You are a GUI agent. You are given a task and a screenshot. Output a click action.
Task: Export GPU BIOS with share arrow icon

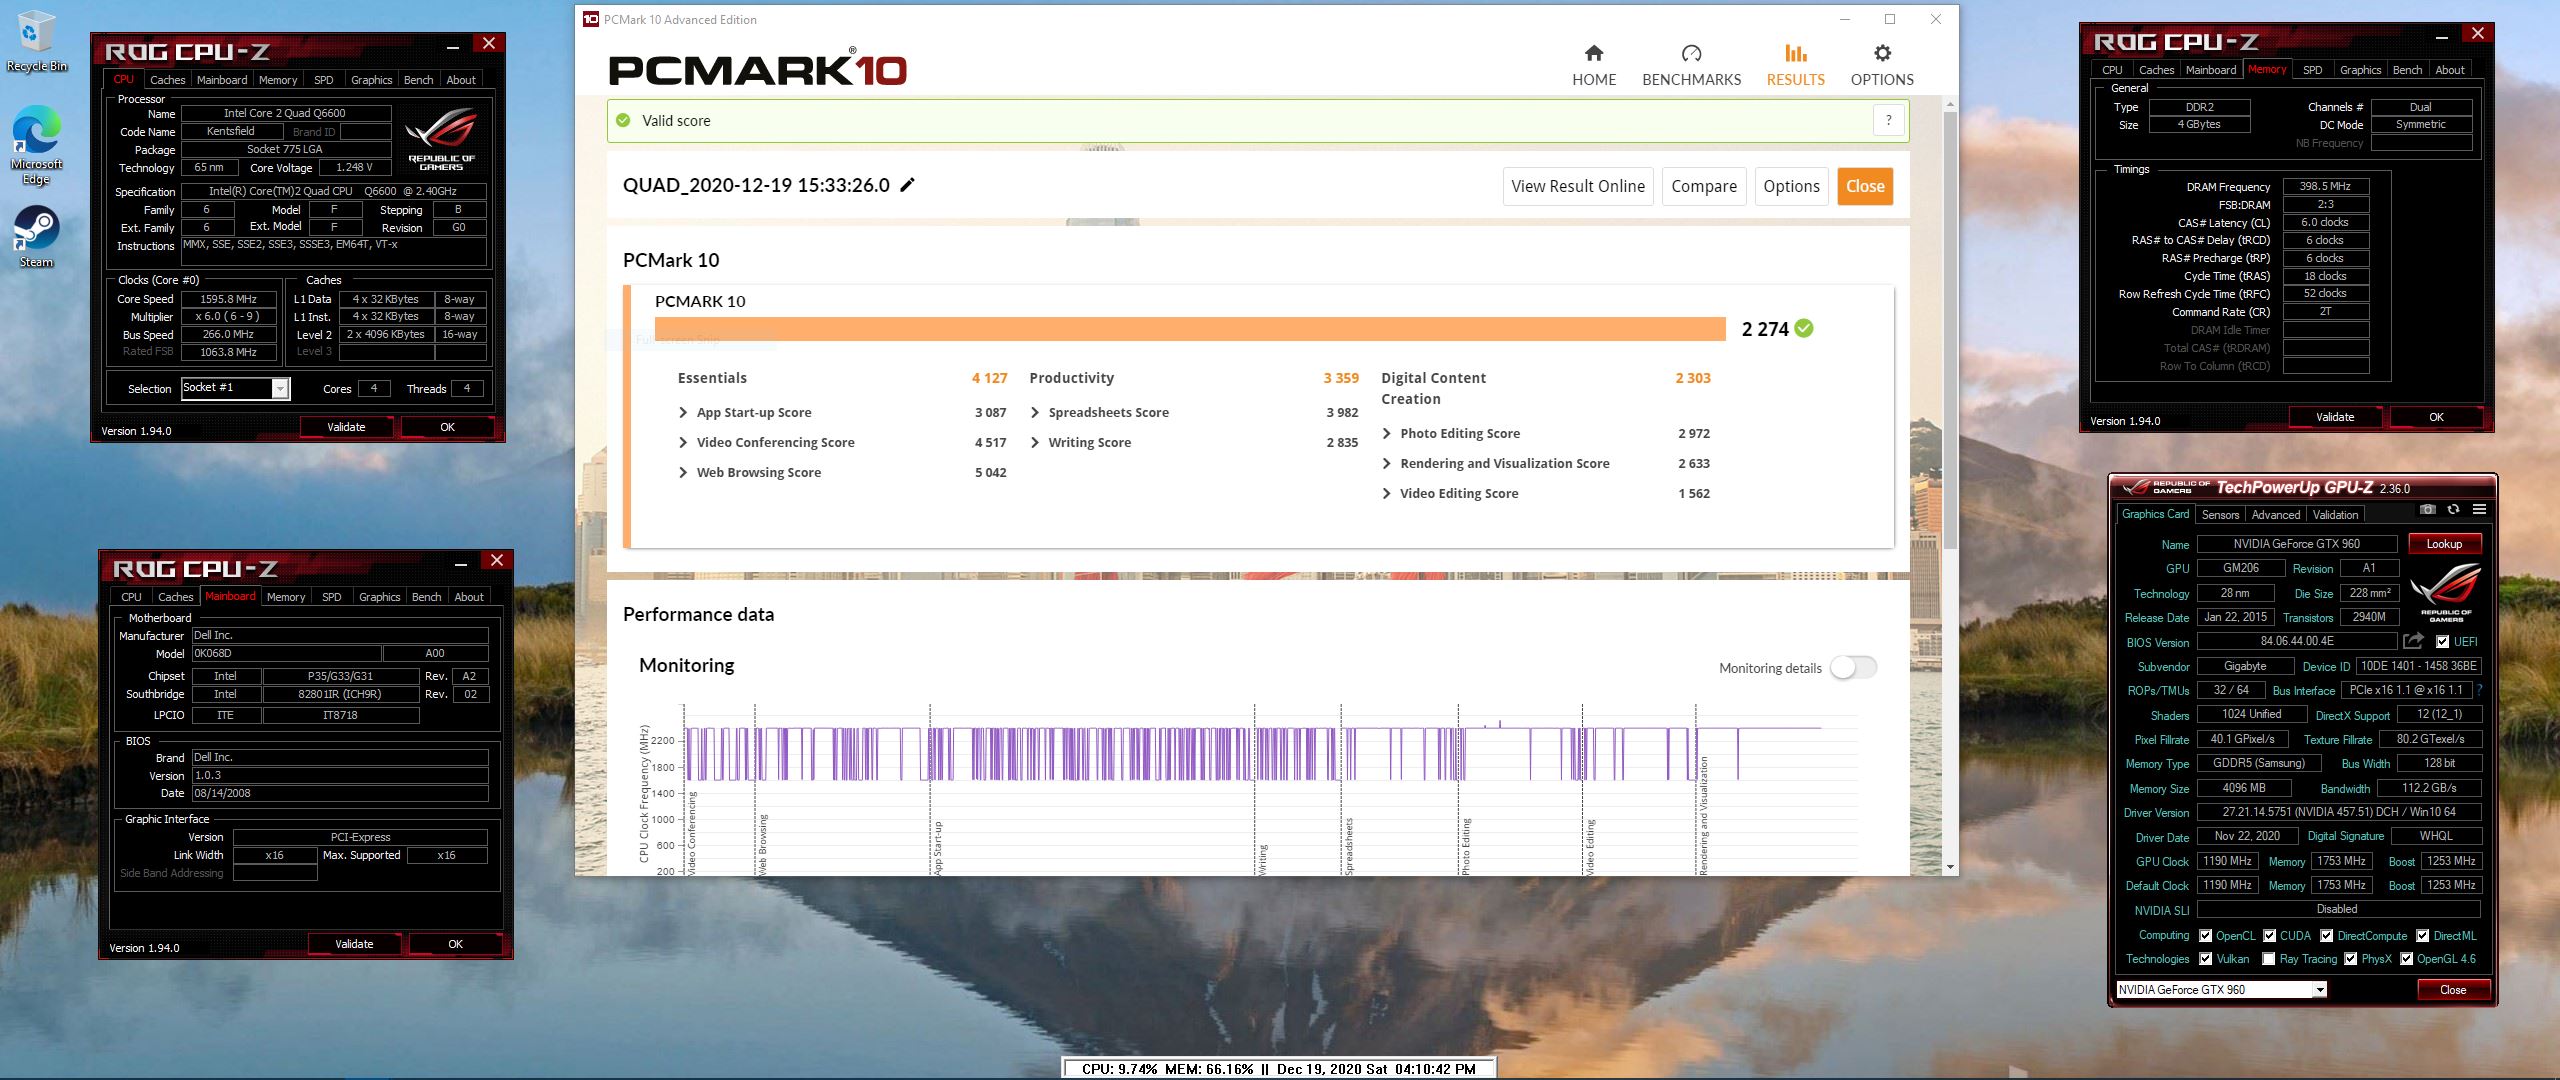(x=2414, y=641)
